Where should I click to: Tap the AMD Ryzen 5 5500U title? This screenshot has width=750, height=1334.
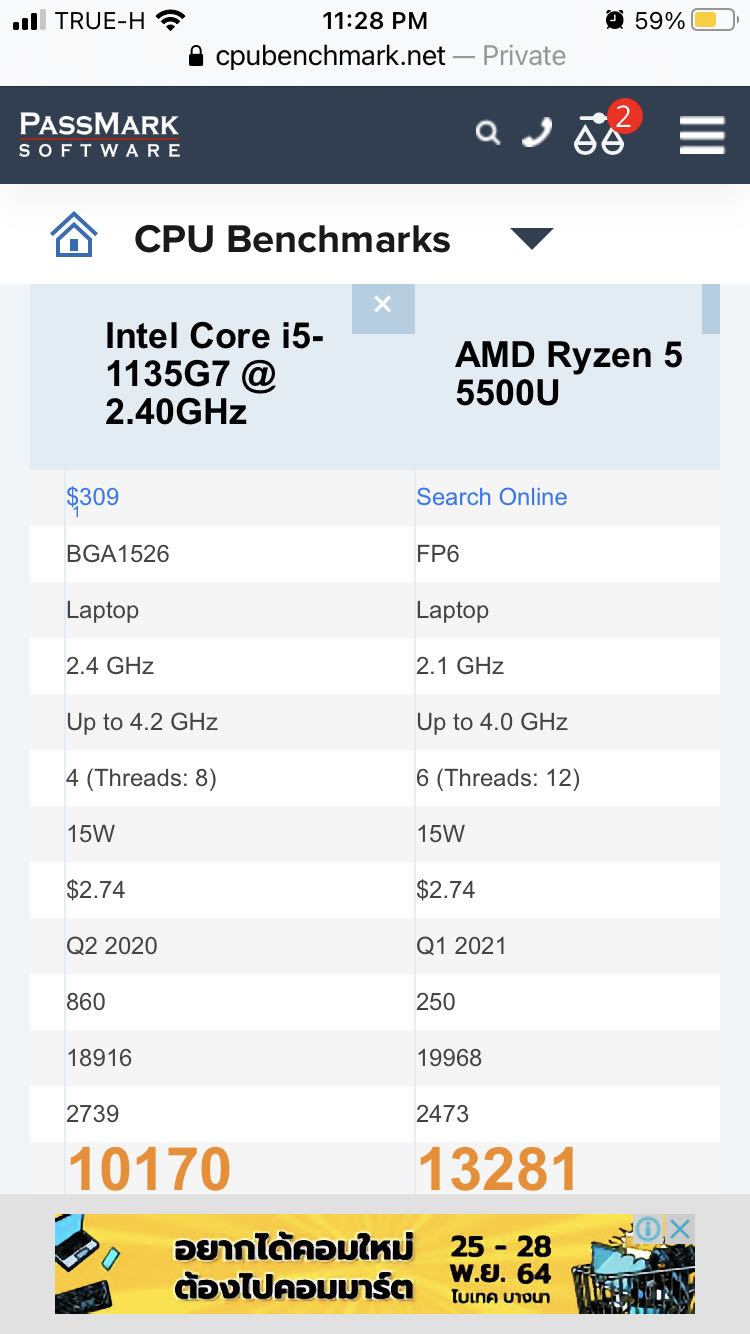point(569,373)
